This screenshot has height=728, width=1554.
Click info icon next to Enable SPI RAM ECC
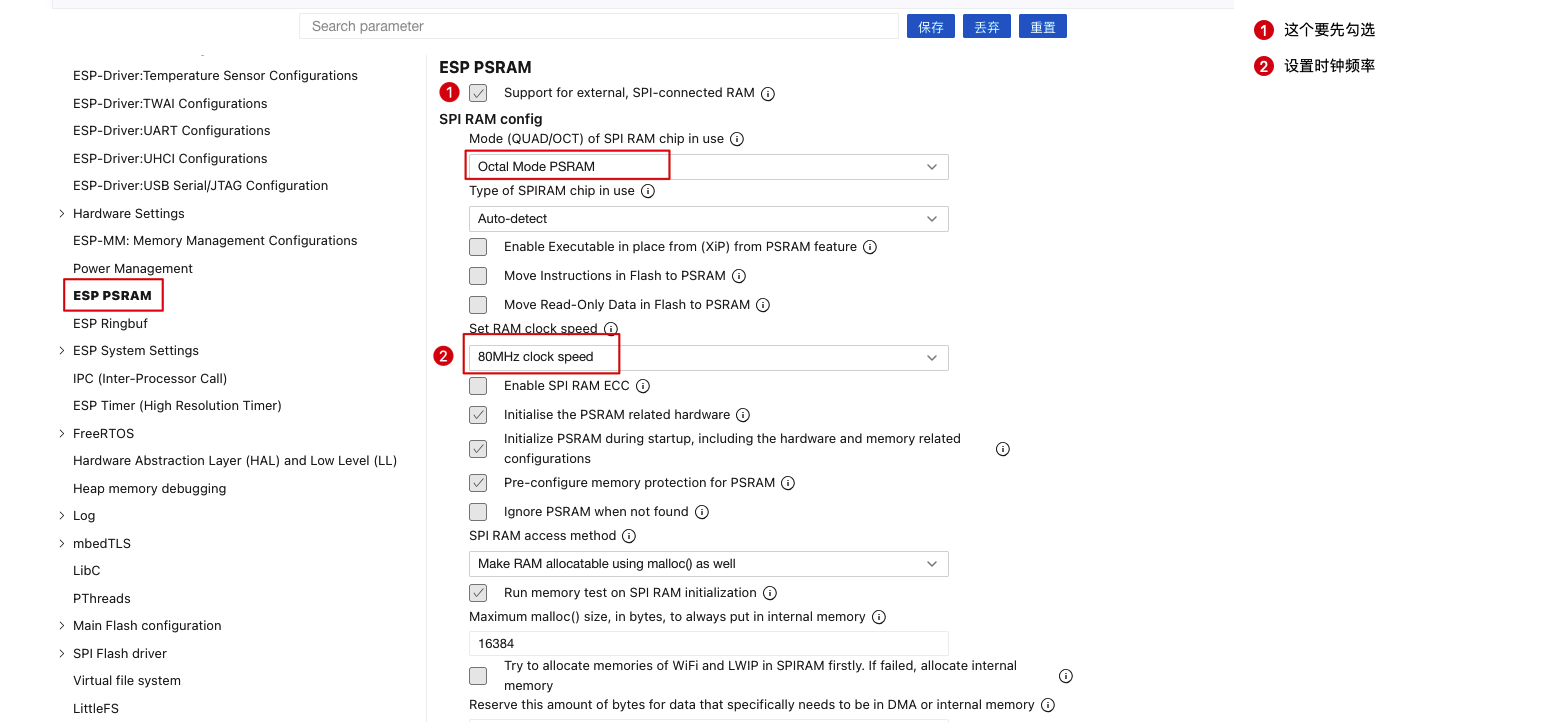643,386
